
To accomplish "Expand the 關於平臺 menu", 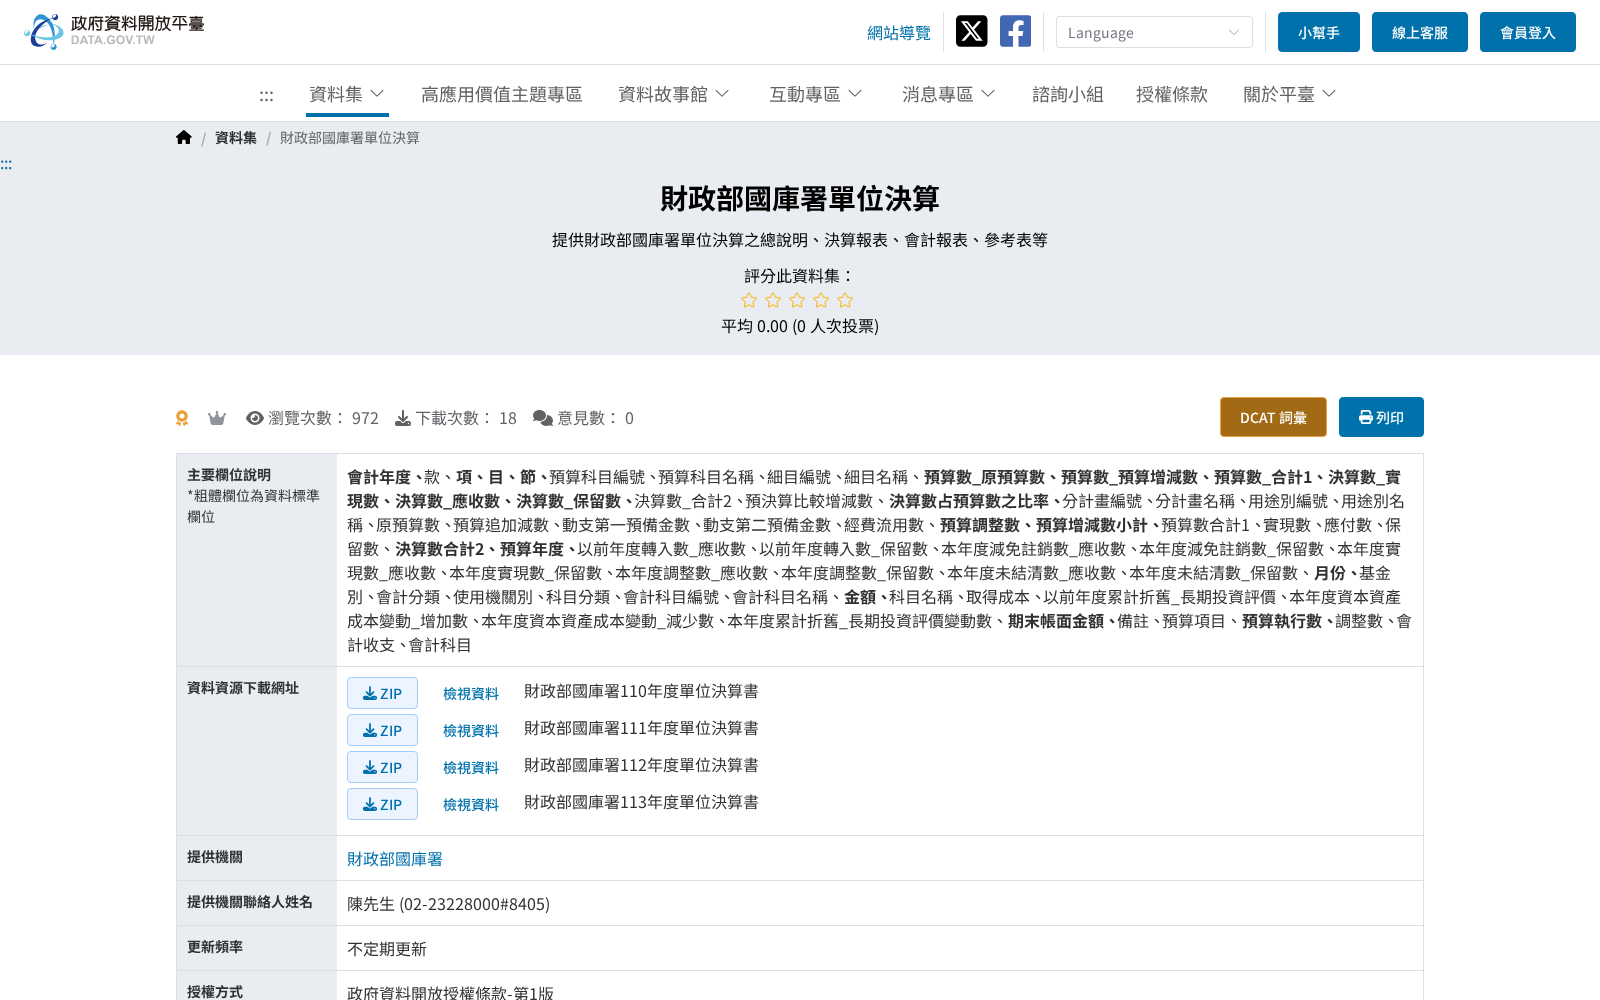I will 1290,94.
